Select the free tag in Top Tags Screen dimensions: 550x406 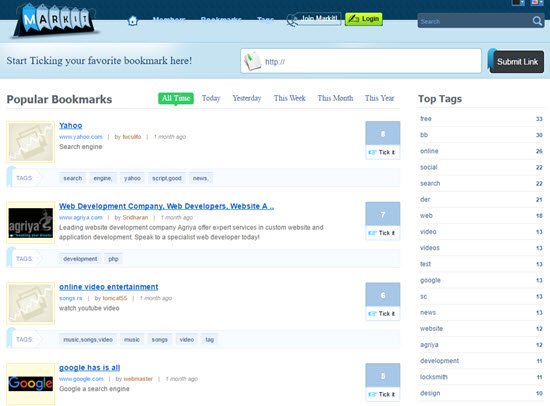(426, 119)
